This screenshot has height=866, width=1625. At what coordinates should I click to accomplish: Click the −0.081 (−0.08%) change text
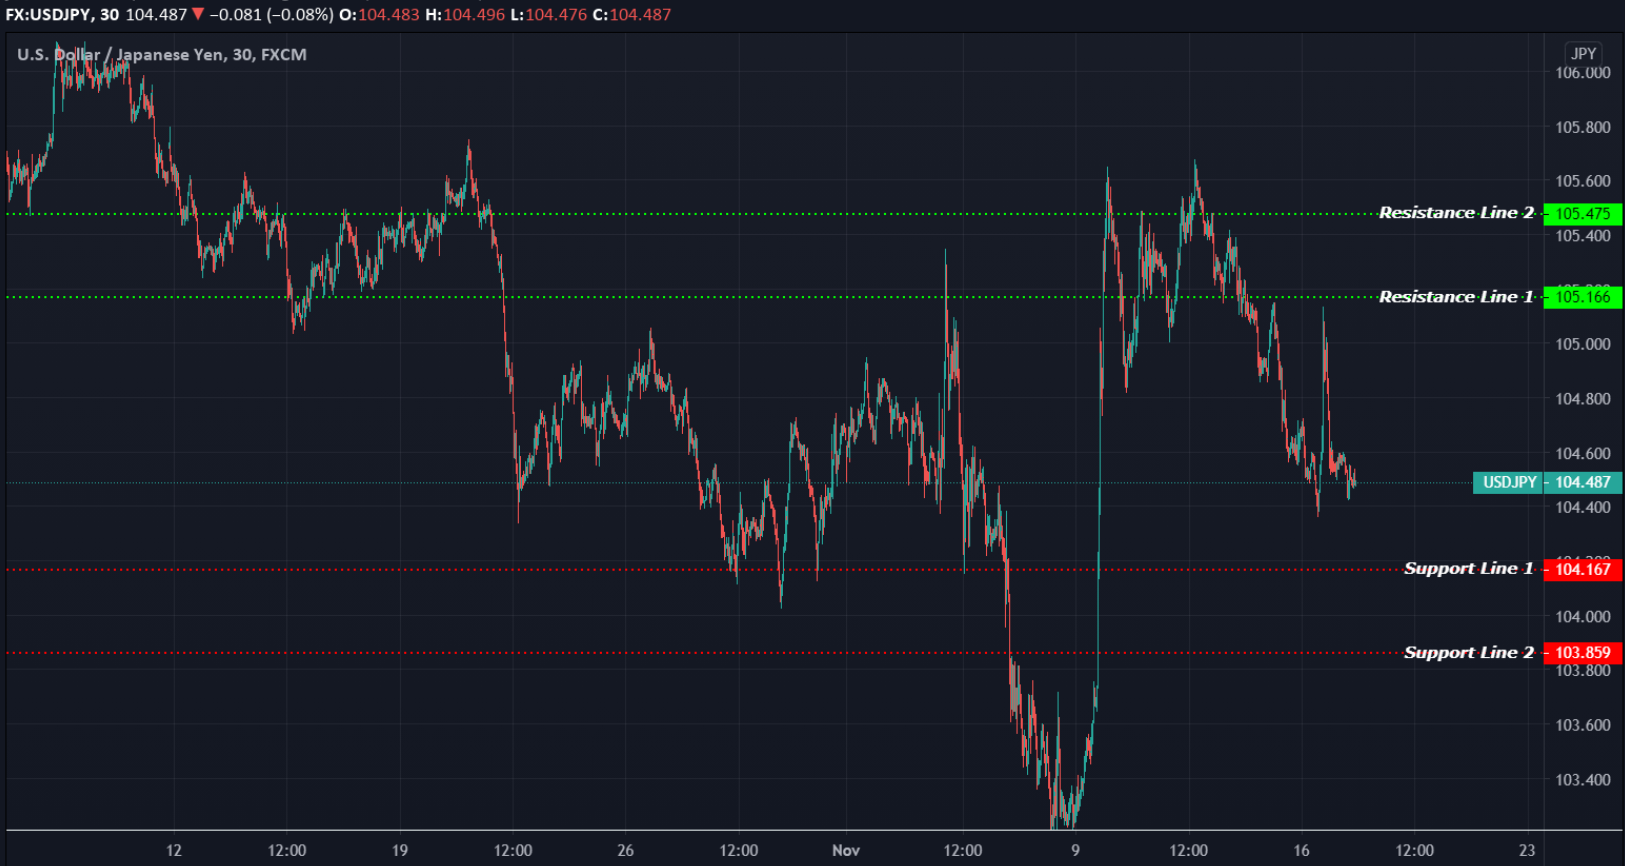[271, 15]
